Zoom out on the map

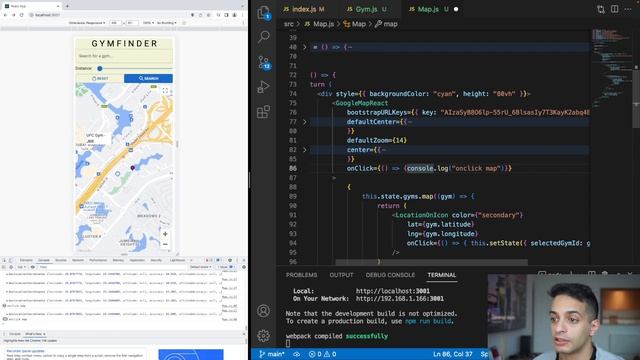tap(165, 244)
